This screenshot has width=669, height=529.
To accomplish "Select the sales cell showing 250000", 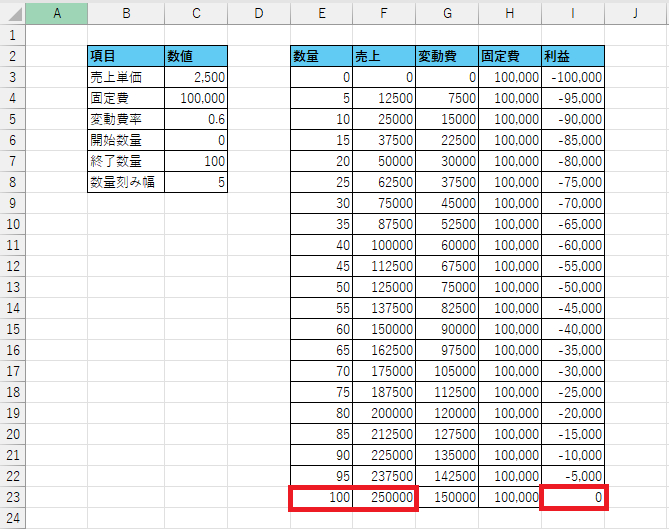I will pos(384,497).
